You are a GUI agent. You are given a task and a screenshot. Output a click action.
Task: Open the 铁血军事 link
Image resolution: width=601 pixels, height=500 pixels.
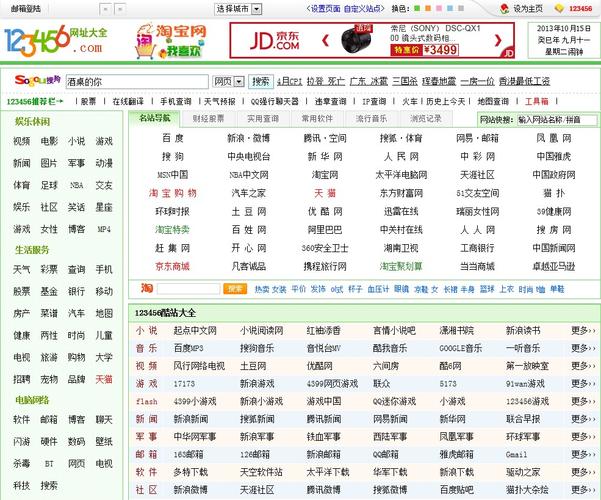(323, 437)
